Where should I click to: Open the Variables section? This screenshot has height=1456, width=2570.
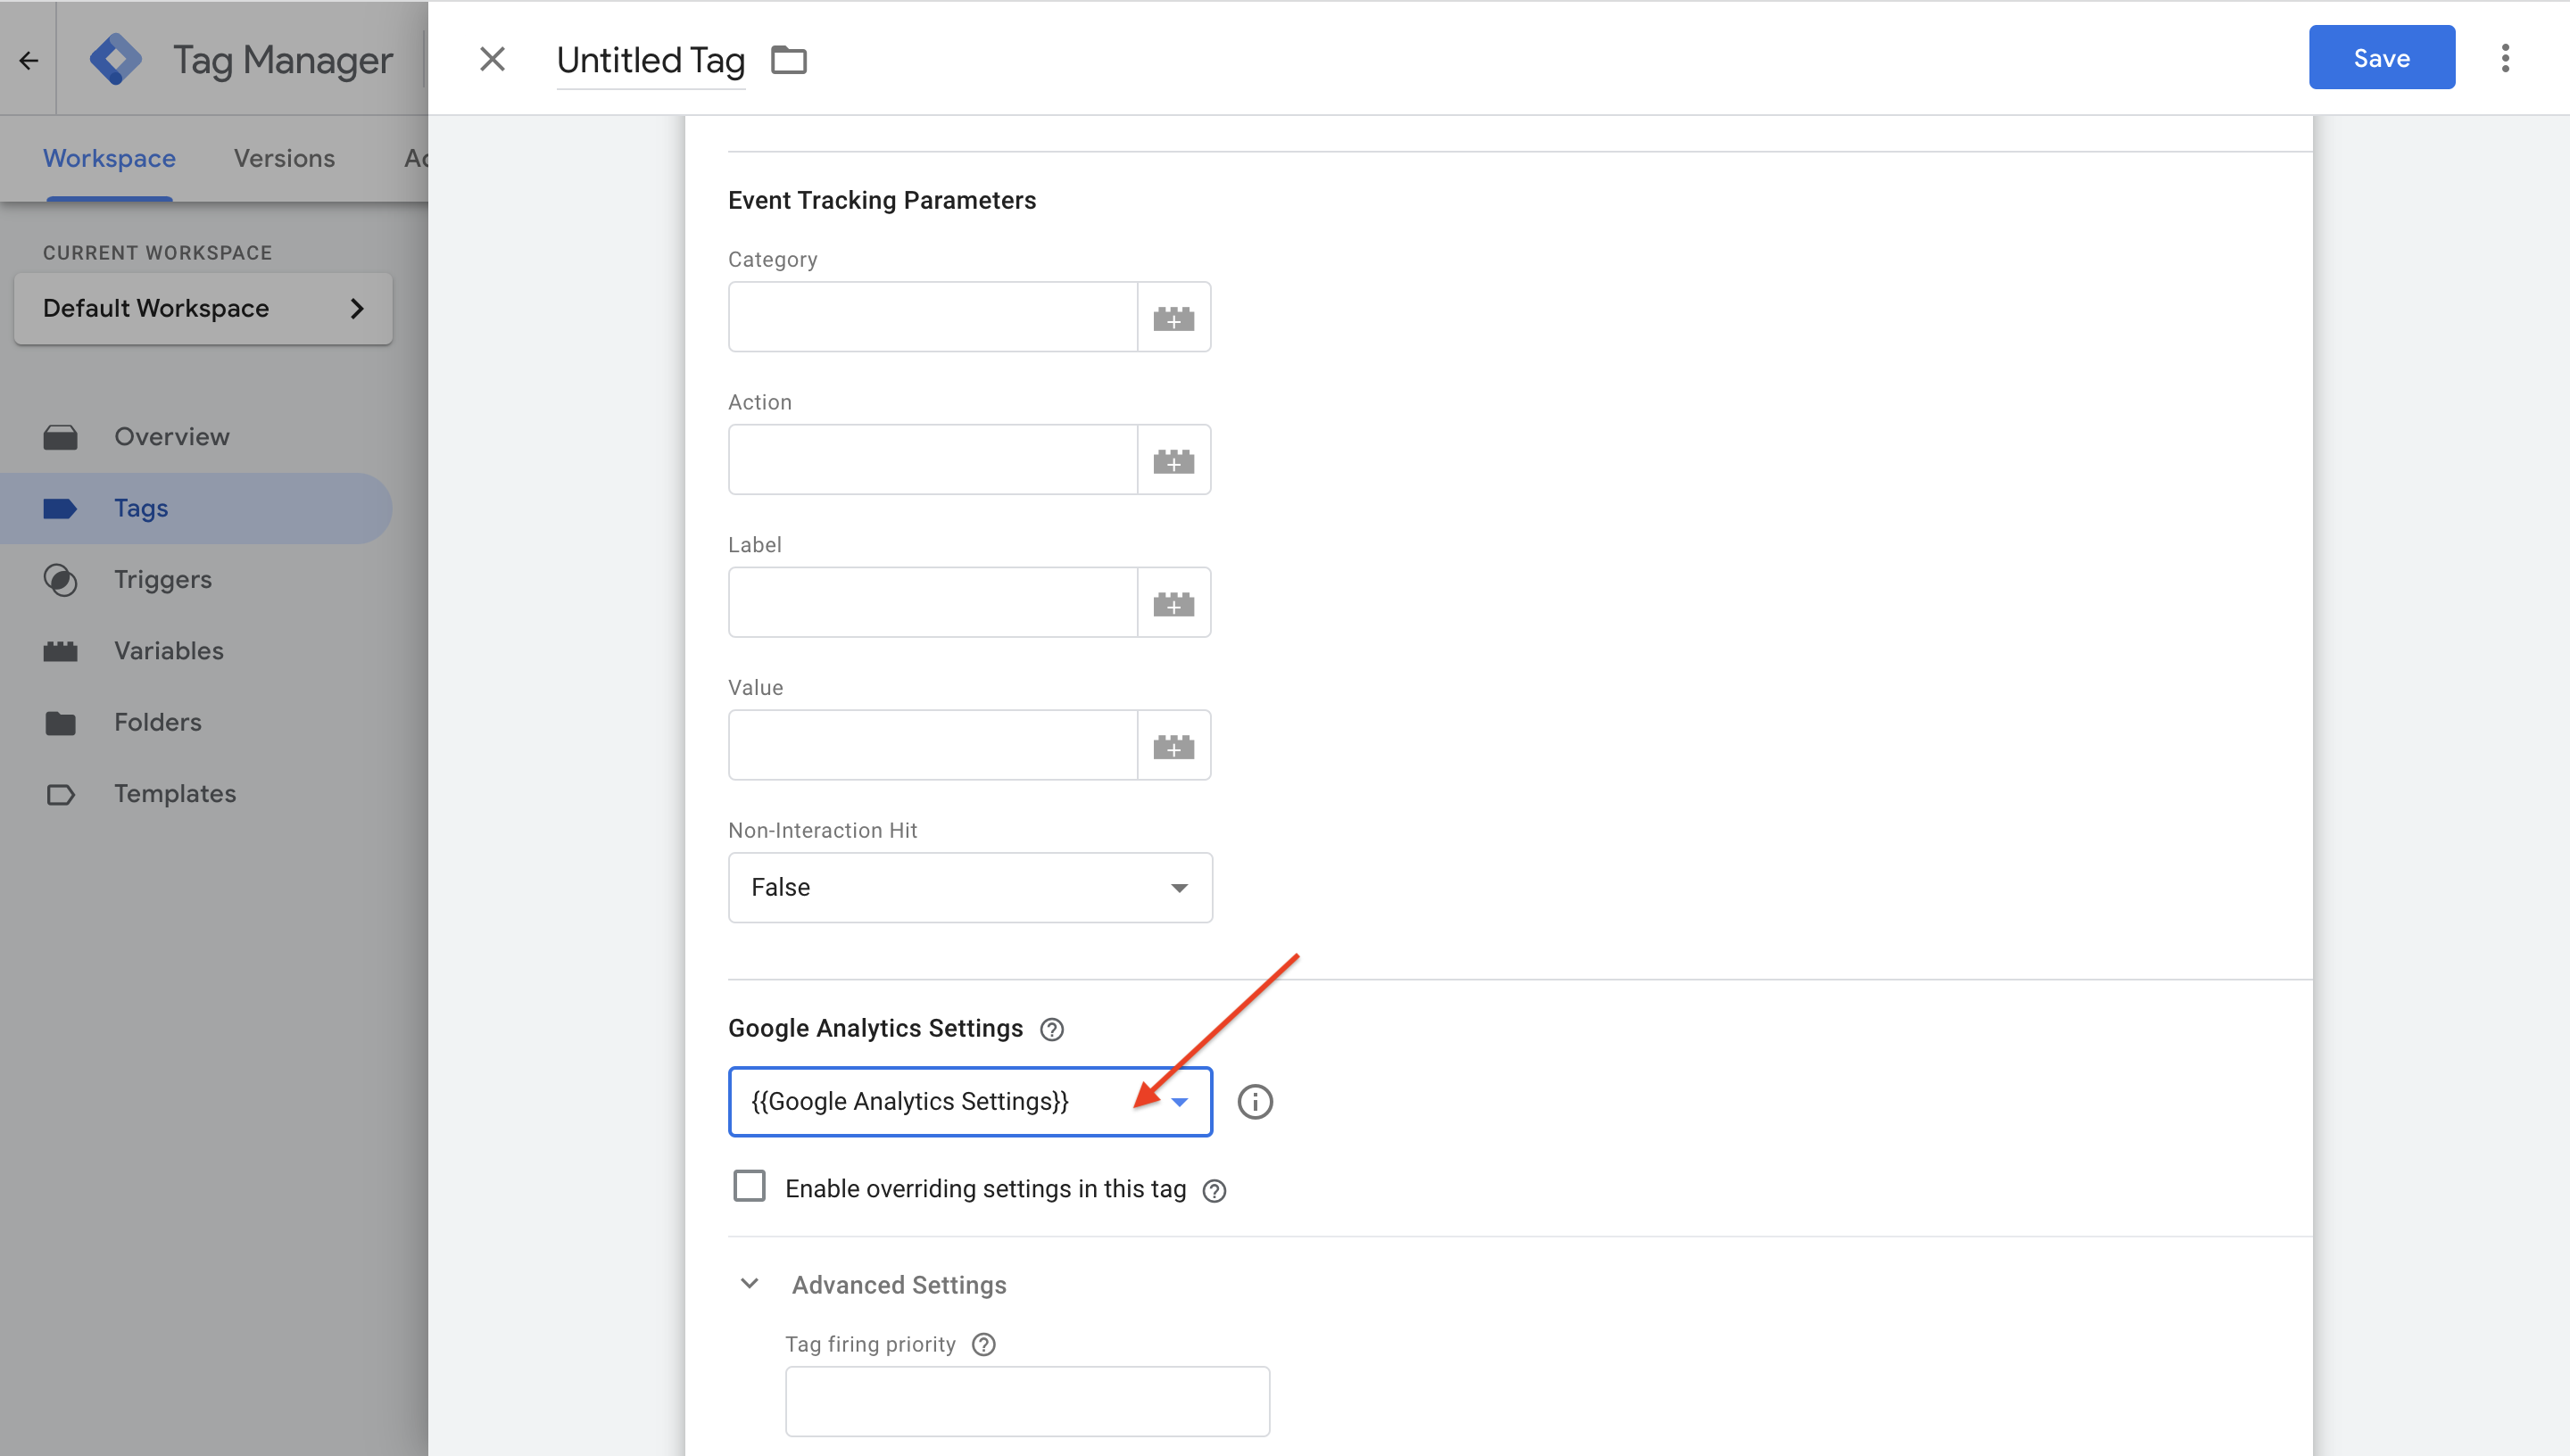[168, 650]
